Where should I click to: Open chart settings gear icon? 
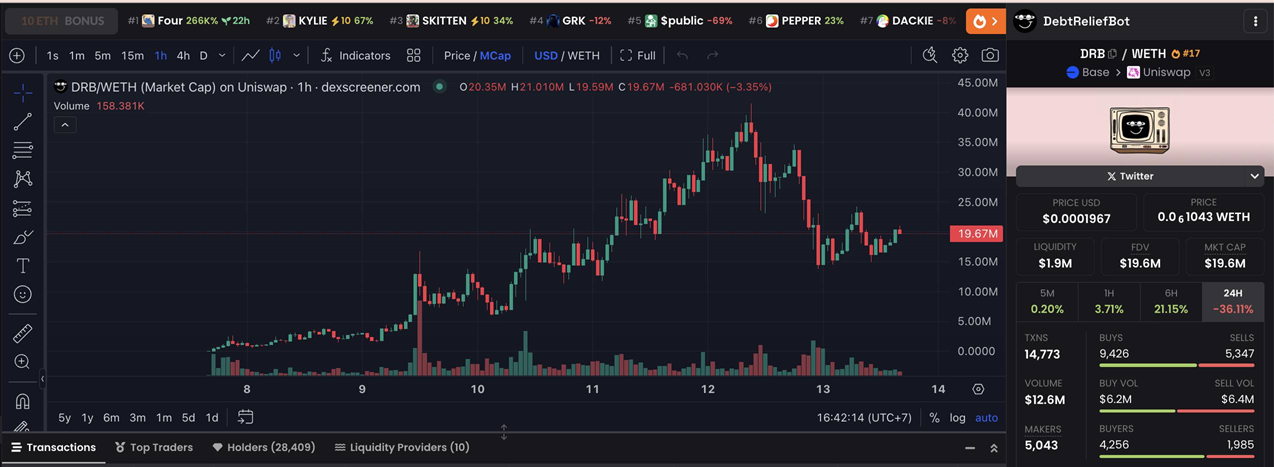(x=960, y=56)
